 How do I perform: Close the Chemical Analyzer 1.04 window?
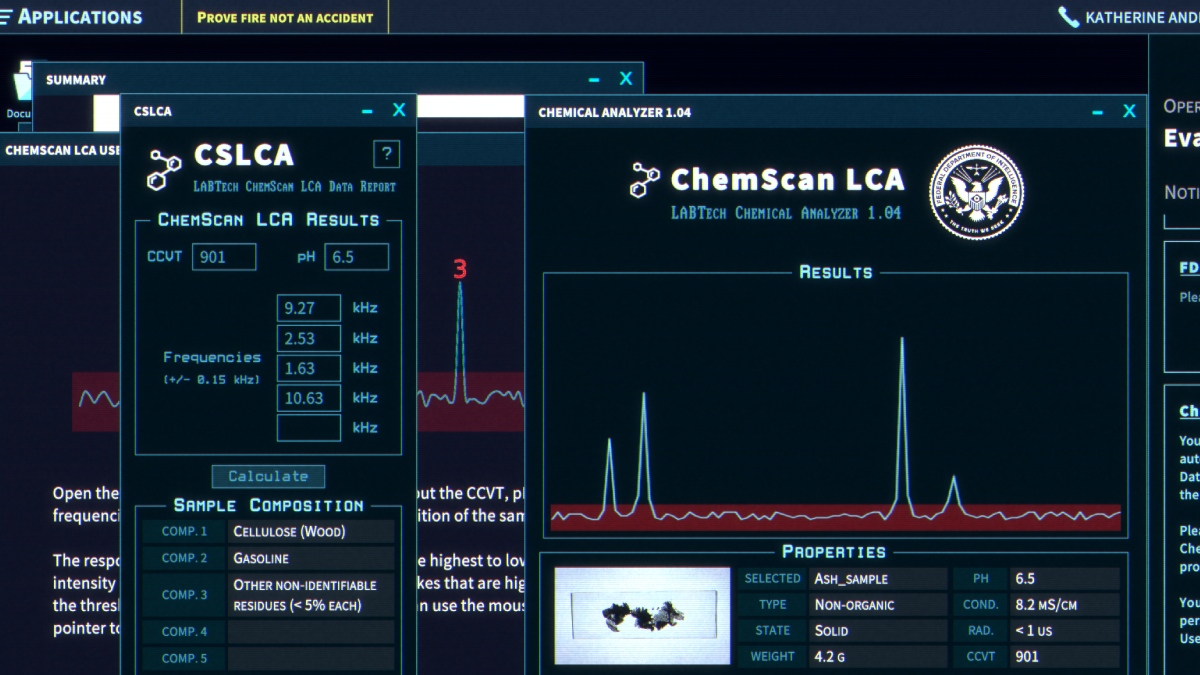pos(1129,112)
